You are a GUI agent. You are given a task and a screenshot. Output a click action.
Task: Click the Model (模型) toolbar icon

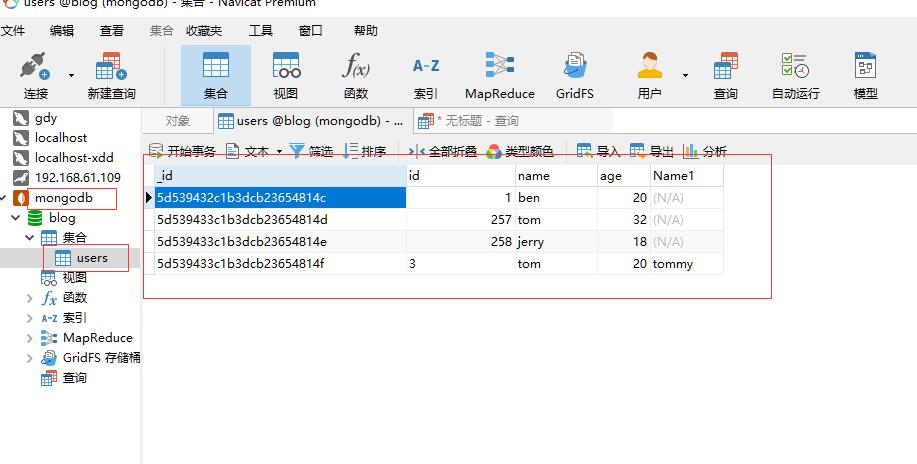[866, 65]
